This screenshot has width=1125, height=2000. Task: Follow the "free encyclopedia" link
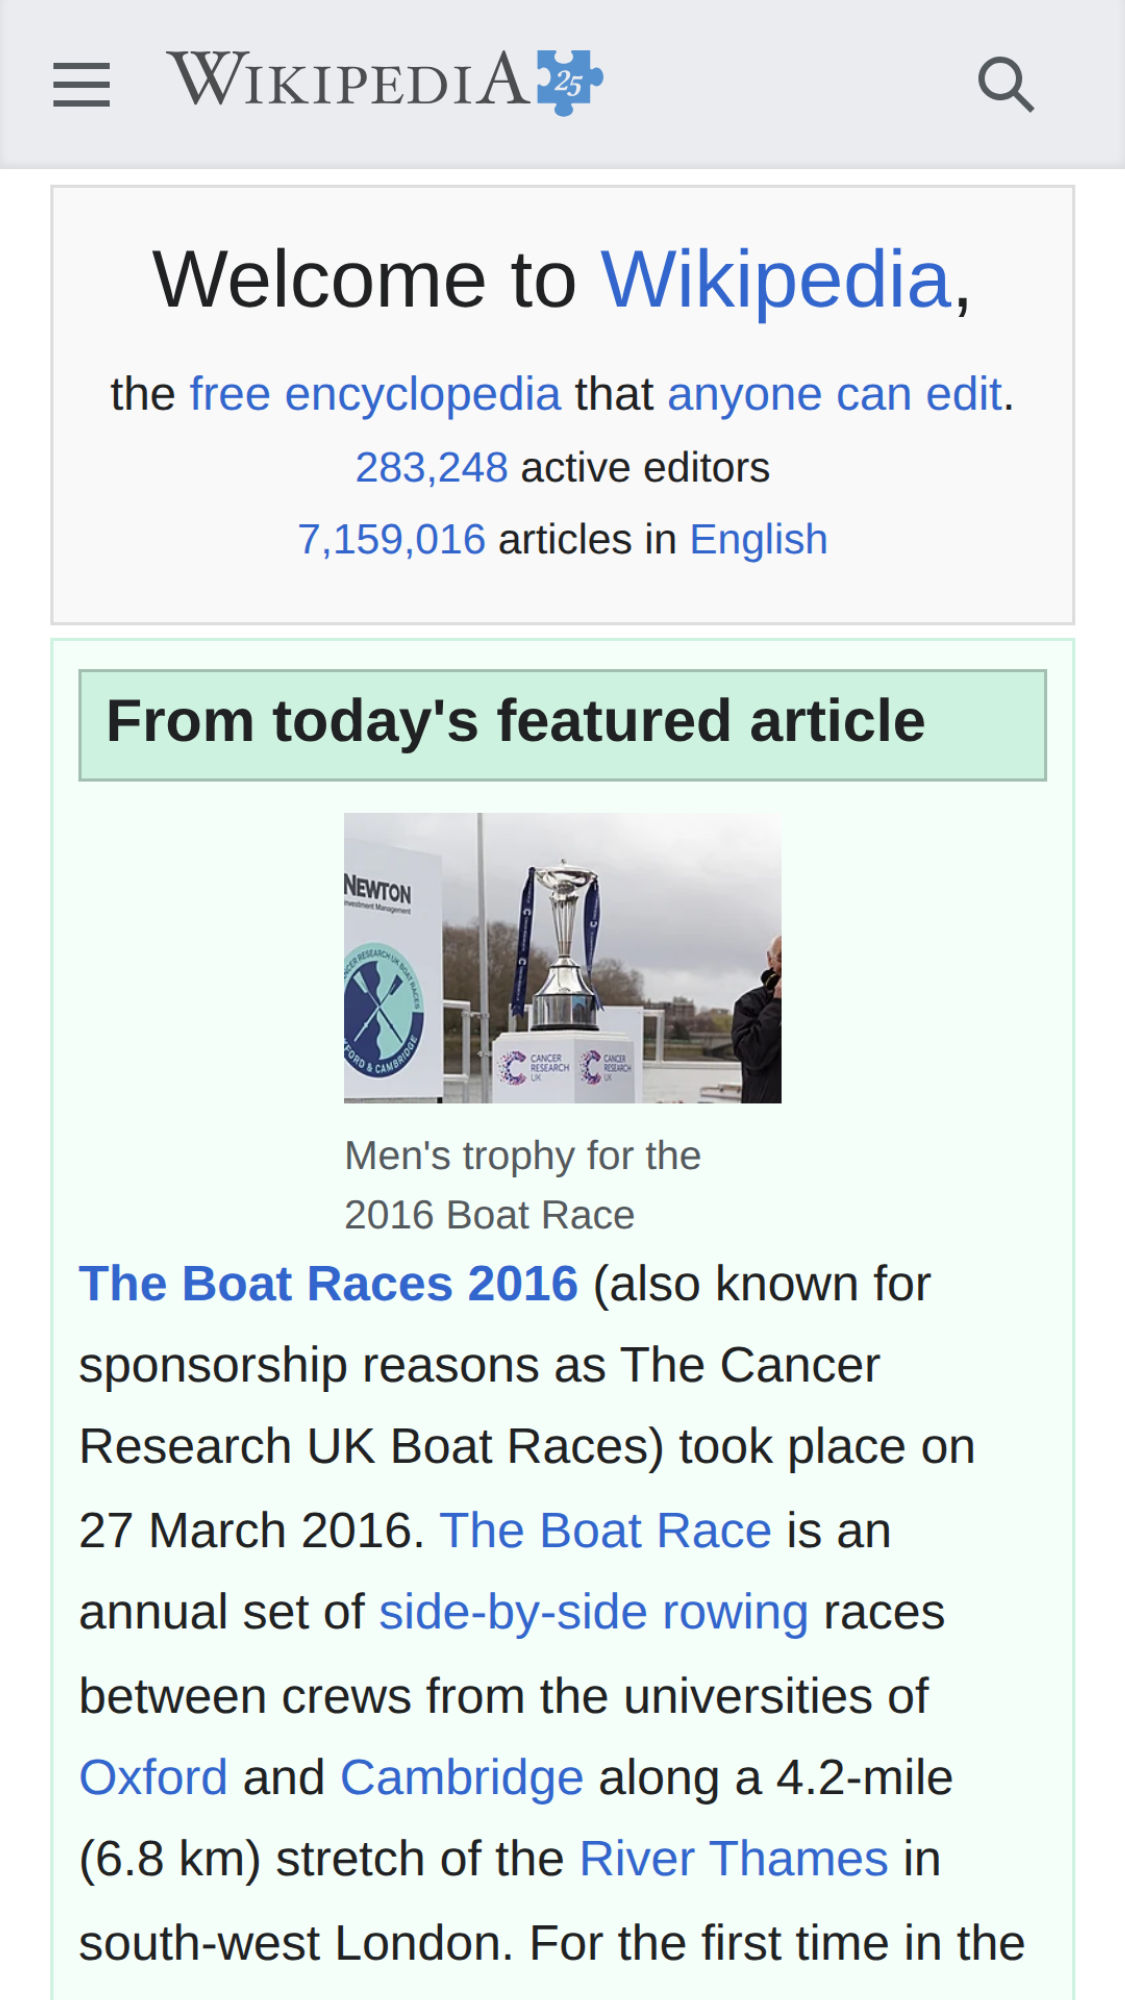coord(375,394)
